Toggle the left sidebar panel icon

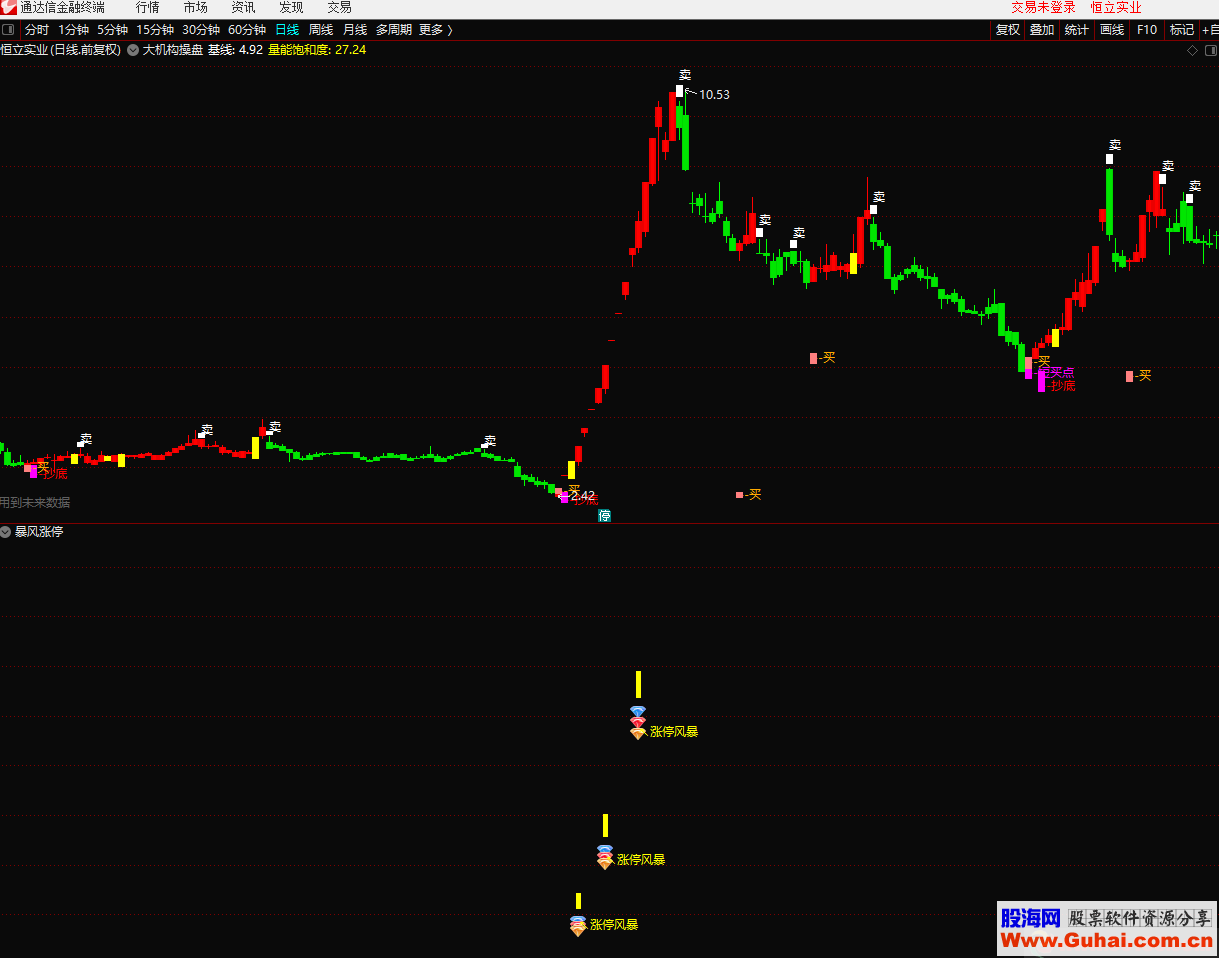9,30
